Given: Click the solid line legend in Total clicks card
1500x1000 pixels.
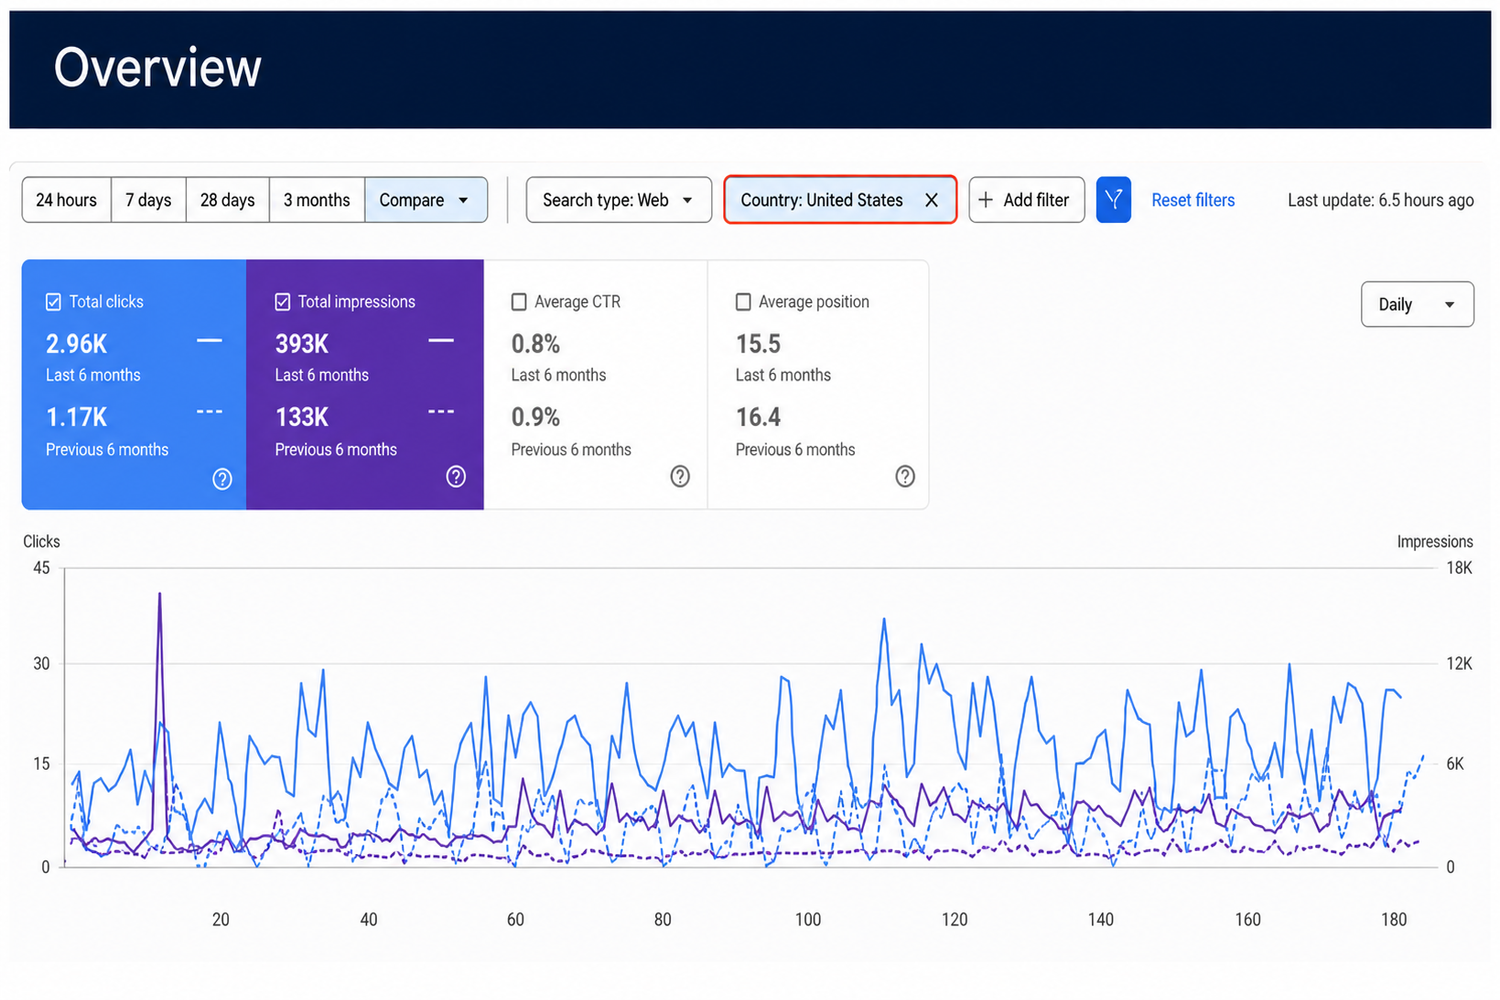Looking at the screenshot, I should 209,341.
